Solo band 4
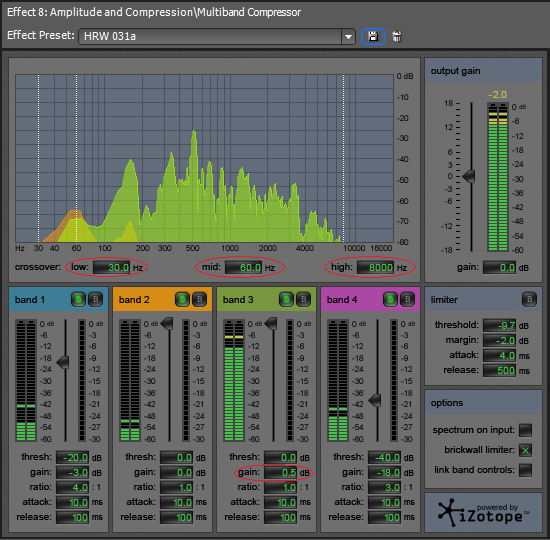This screenshot has width=550, height=540. click(390, 300)
